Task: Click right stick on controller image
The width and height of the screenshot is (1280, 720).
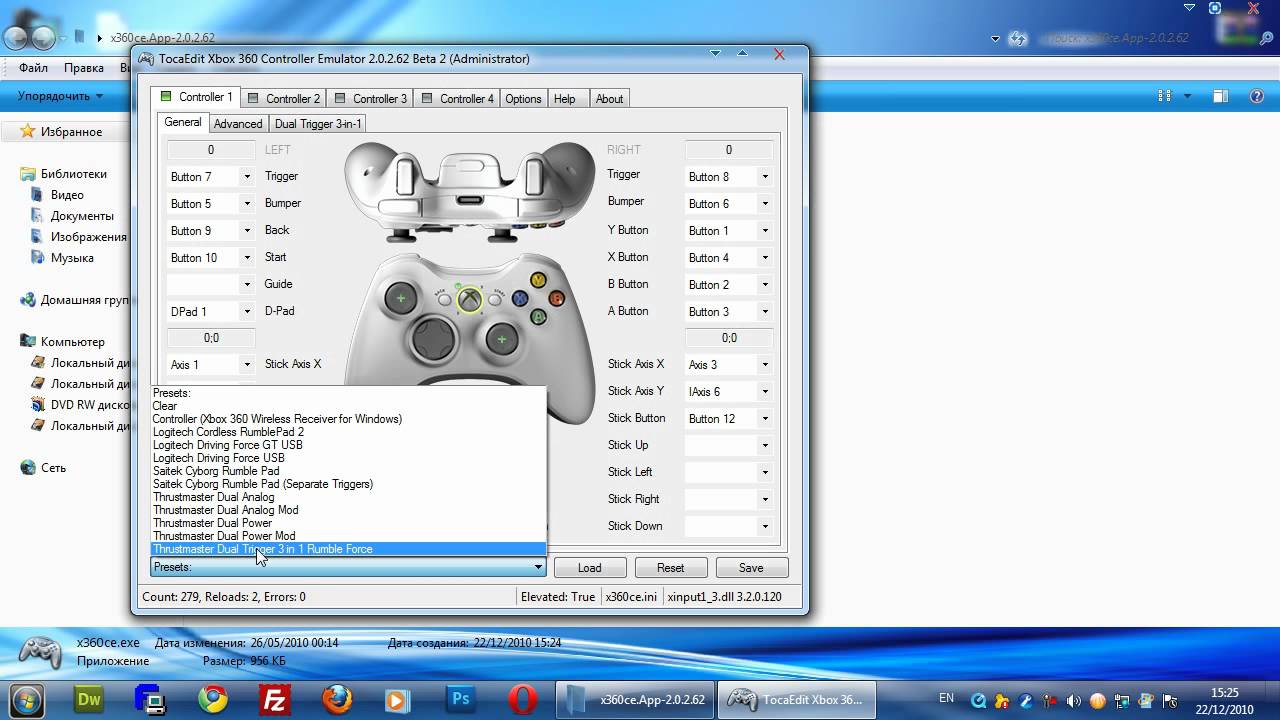Action: click(502, 340)
